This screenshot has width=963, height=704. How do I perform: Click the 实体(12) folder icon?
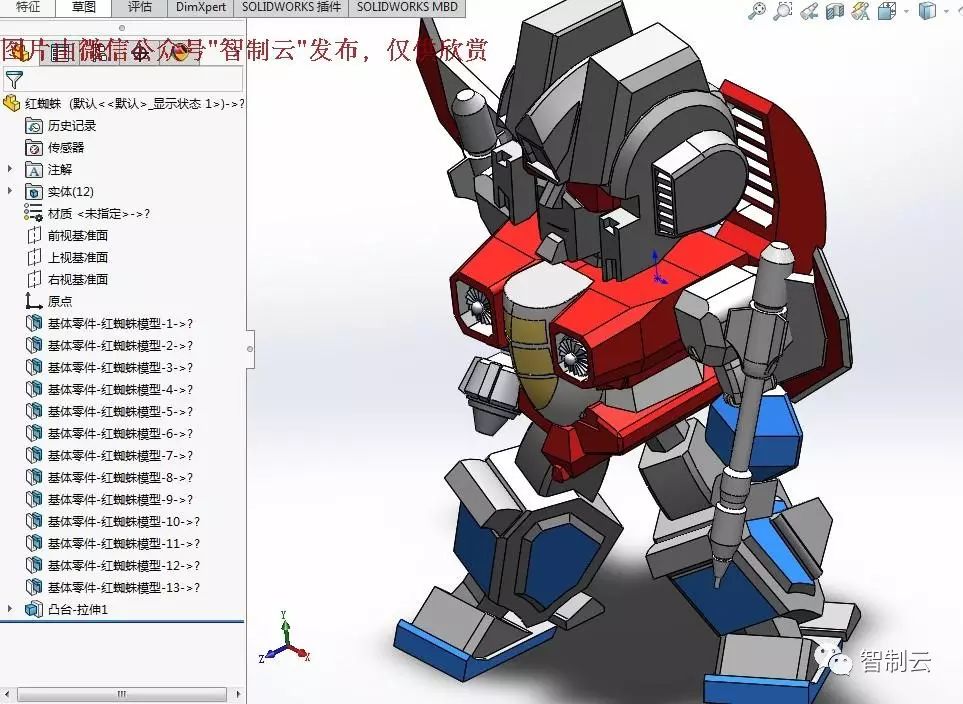[33, 192]
